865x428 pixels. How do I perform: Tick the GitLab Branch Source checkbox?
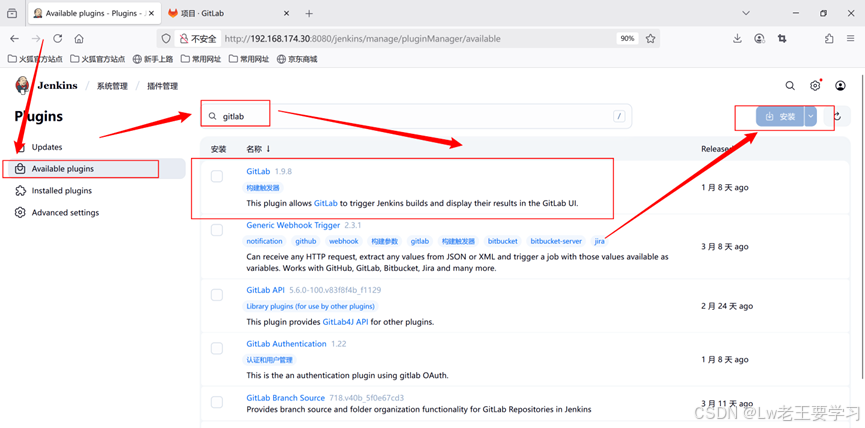pos(217,403)
